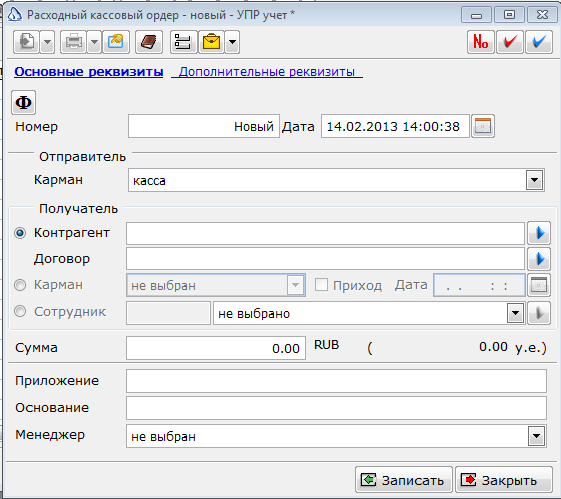The height and width of the screenshot is (499, 561).
Task: Expand the Менеджер dropdown list
Action: click(x=536, y=436)
